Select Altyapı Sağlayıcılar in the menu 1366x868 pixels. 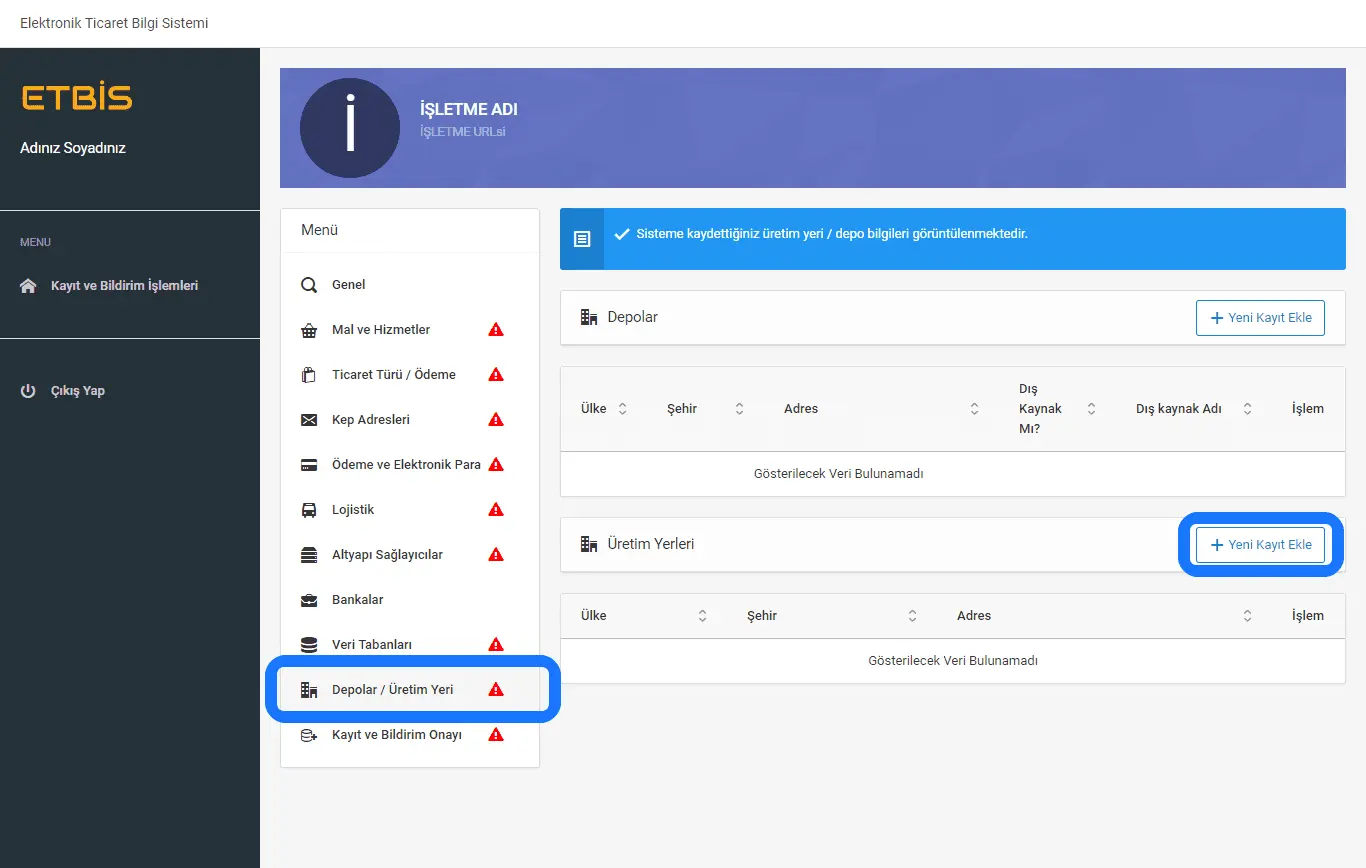387,555
